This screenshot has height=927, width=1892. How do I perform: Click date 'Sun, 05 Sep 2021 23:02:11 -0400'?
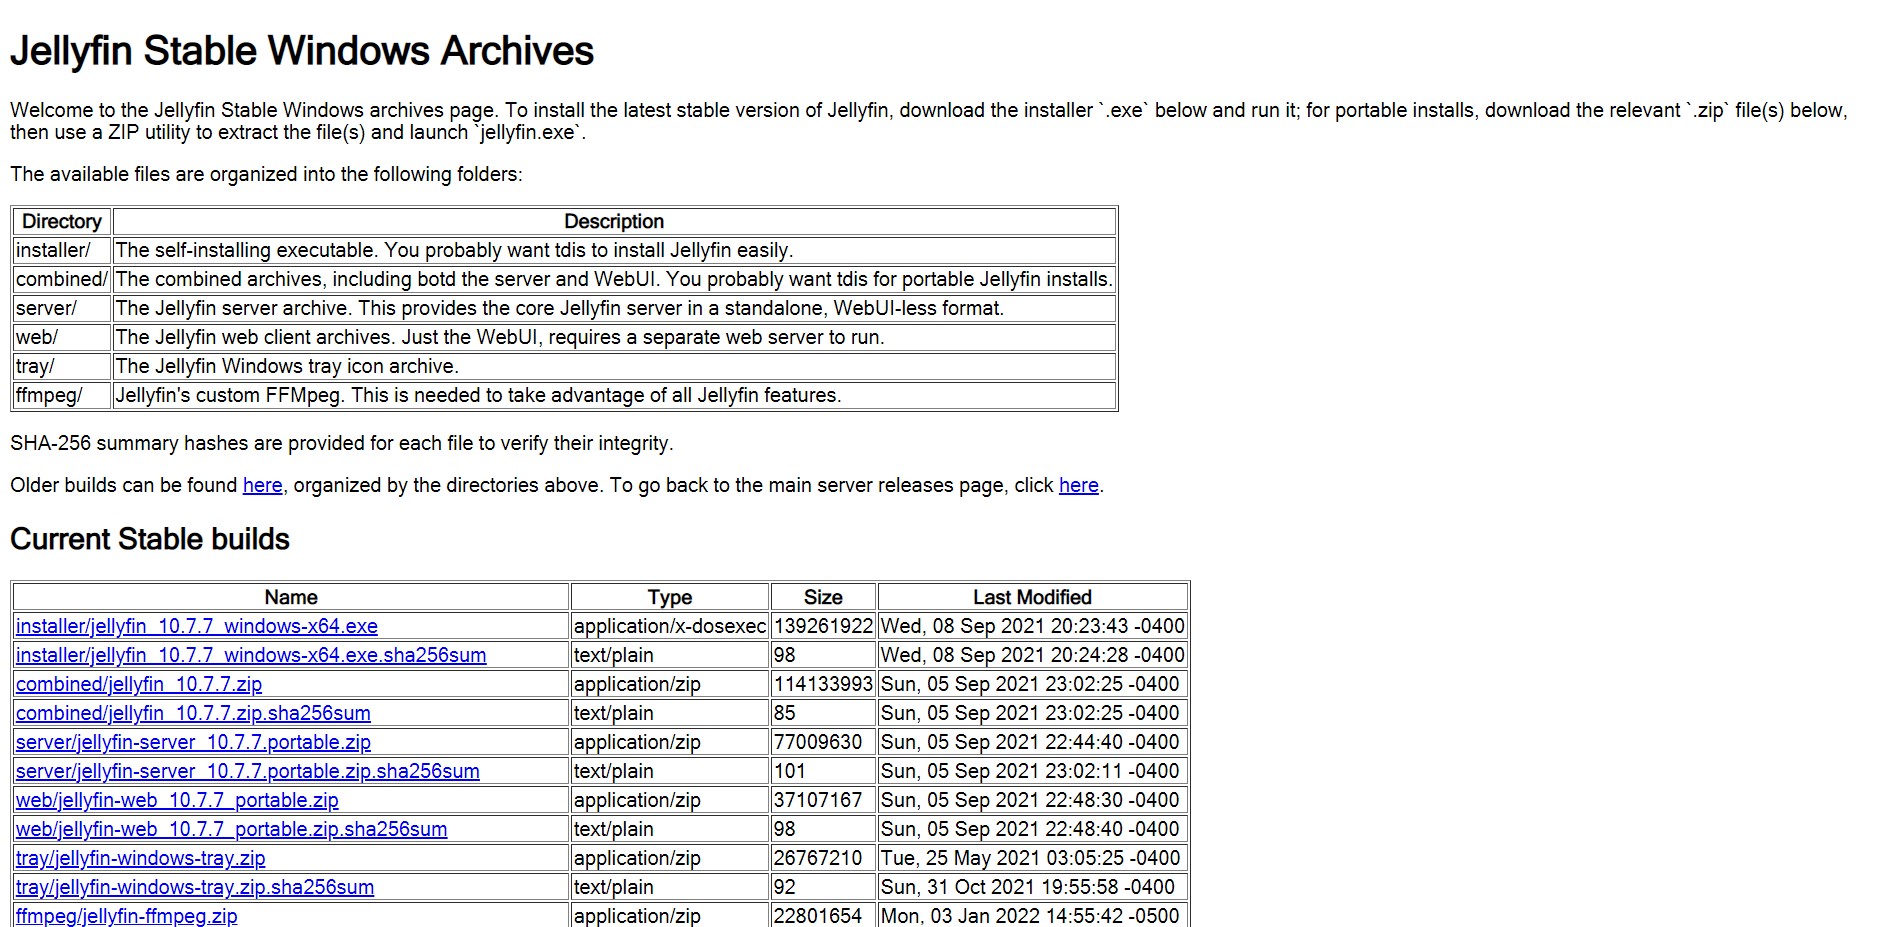[x=1033, y=771]
